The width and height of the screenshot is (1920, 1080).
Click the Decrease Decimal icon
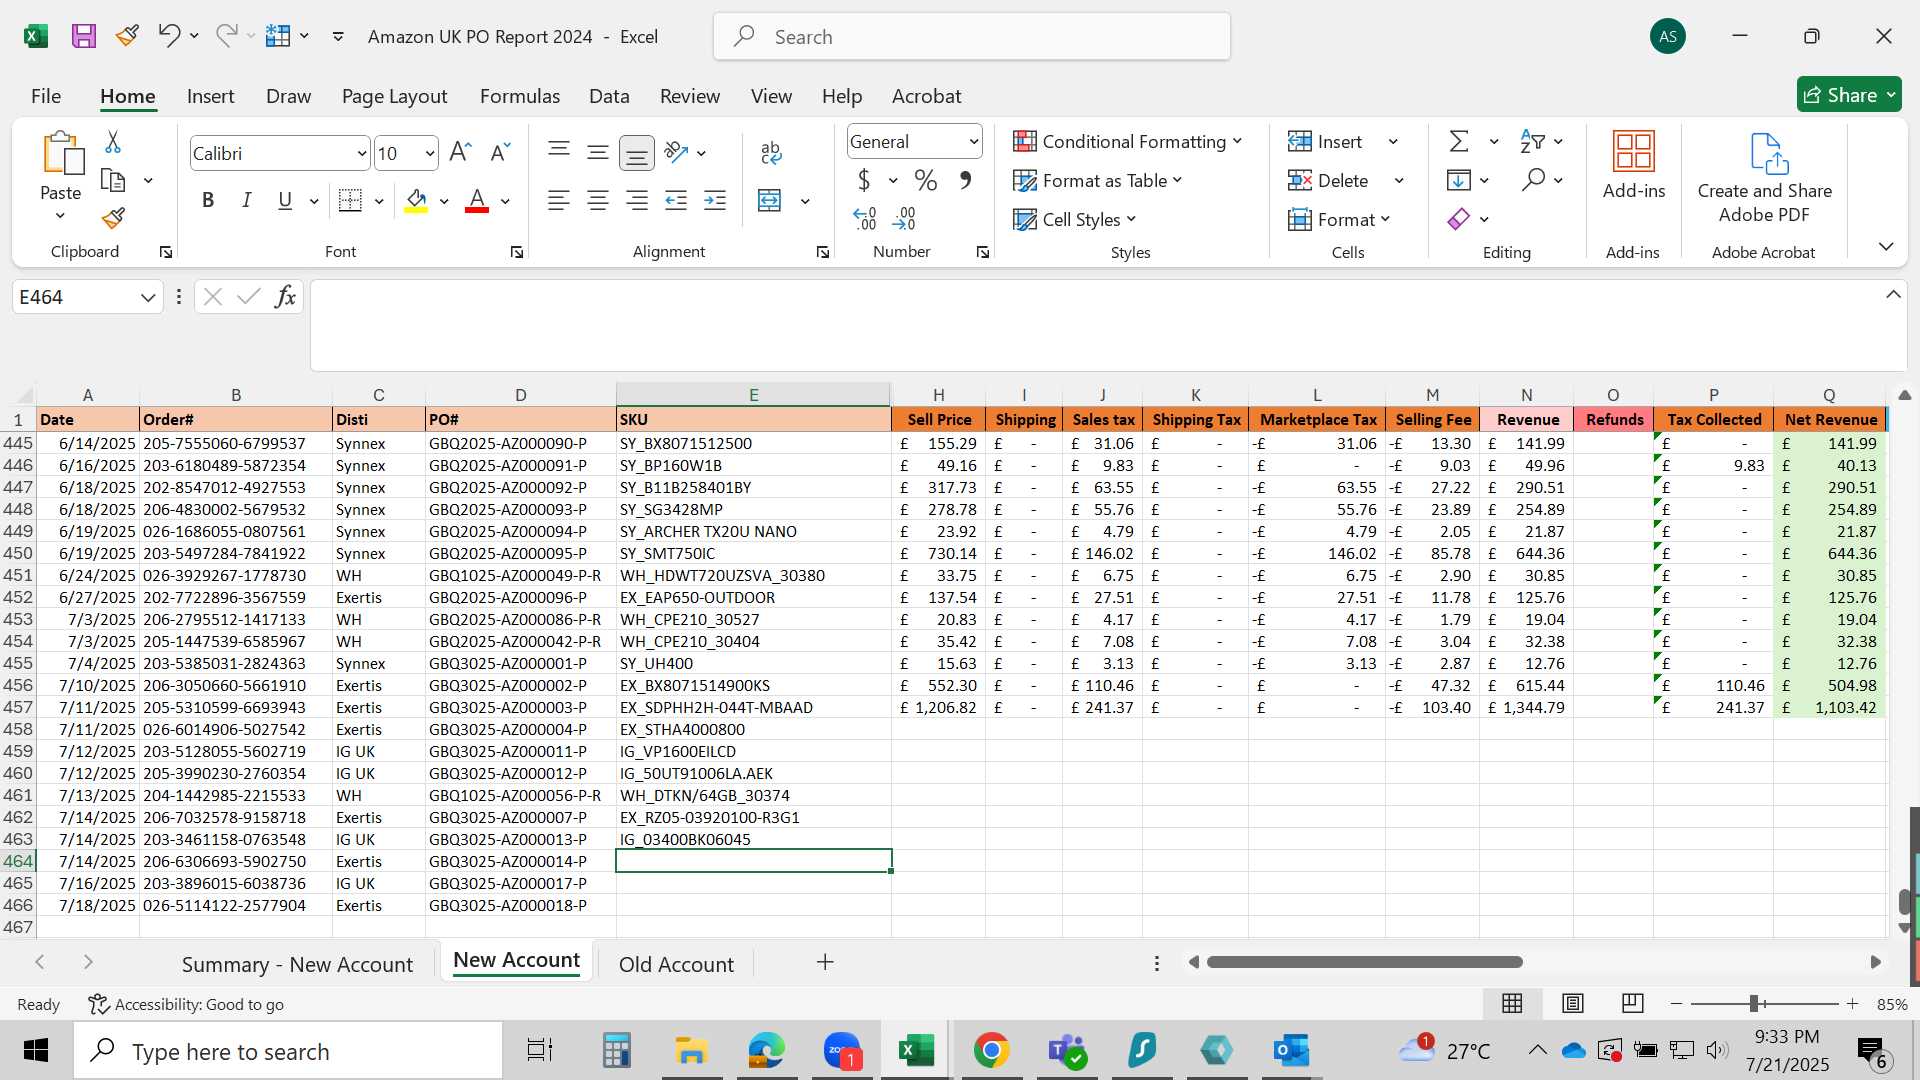click(905, 218)
